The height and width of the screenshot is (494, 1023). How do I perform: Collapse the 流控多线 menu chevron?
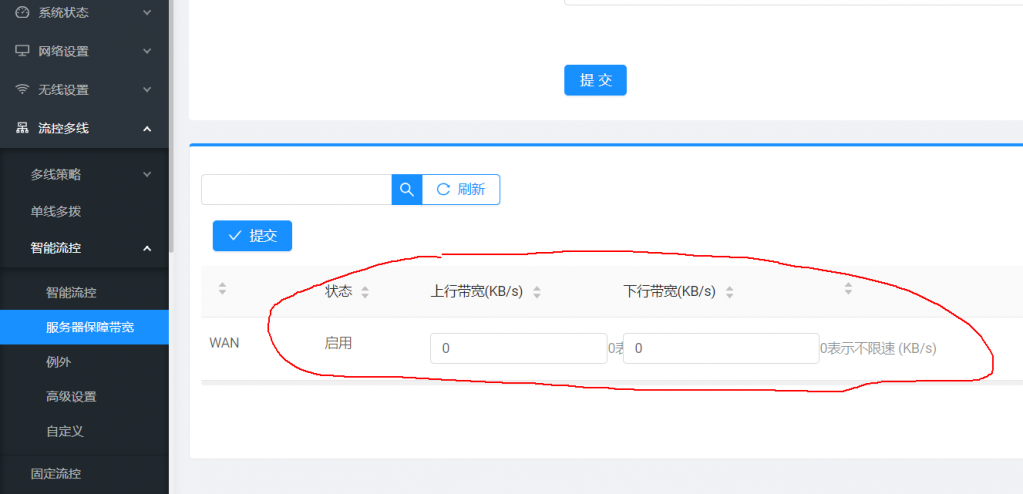147,129
